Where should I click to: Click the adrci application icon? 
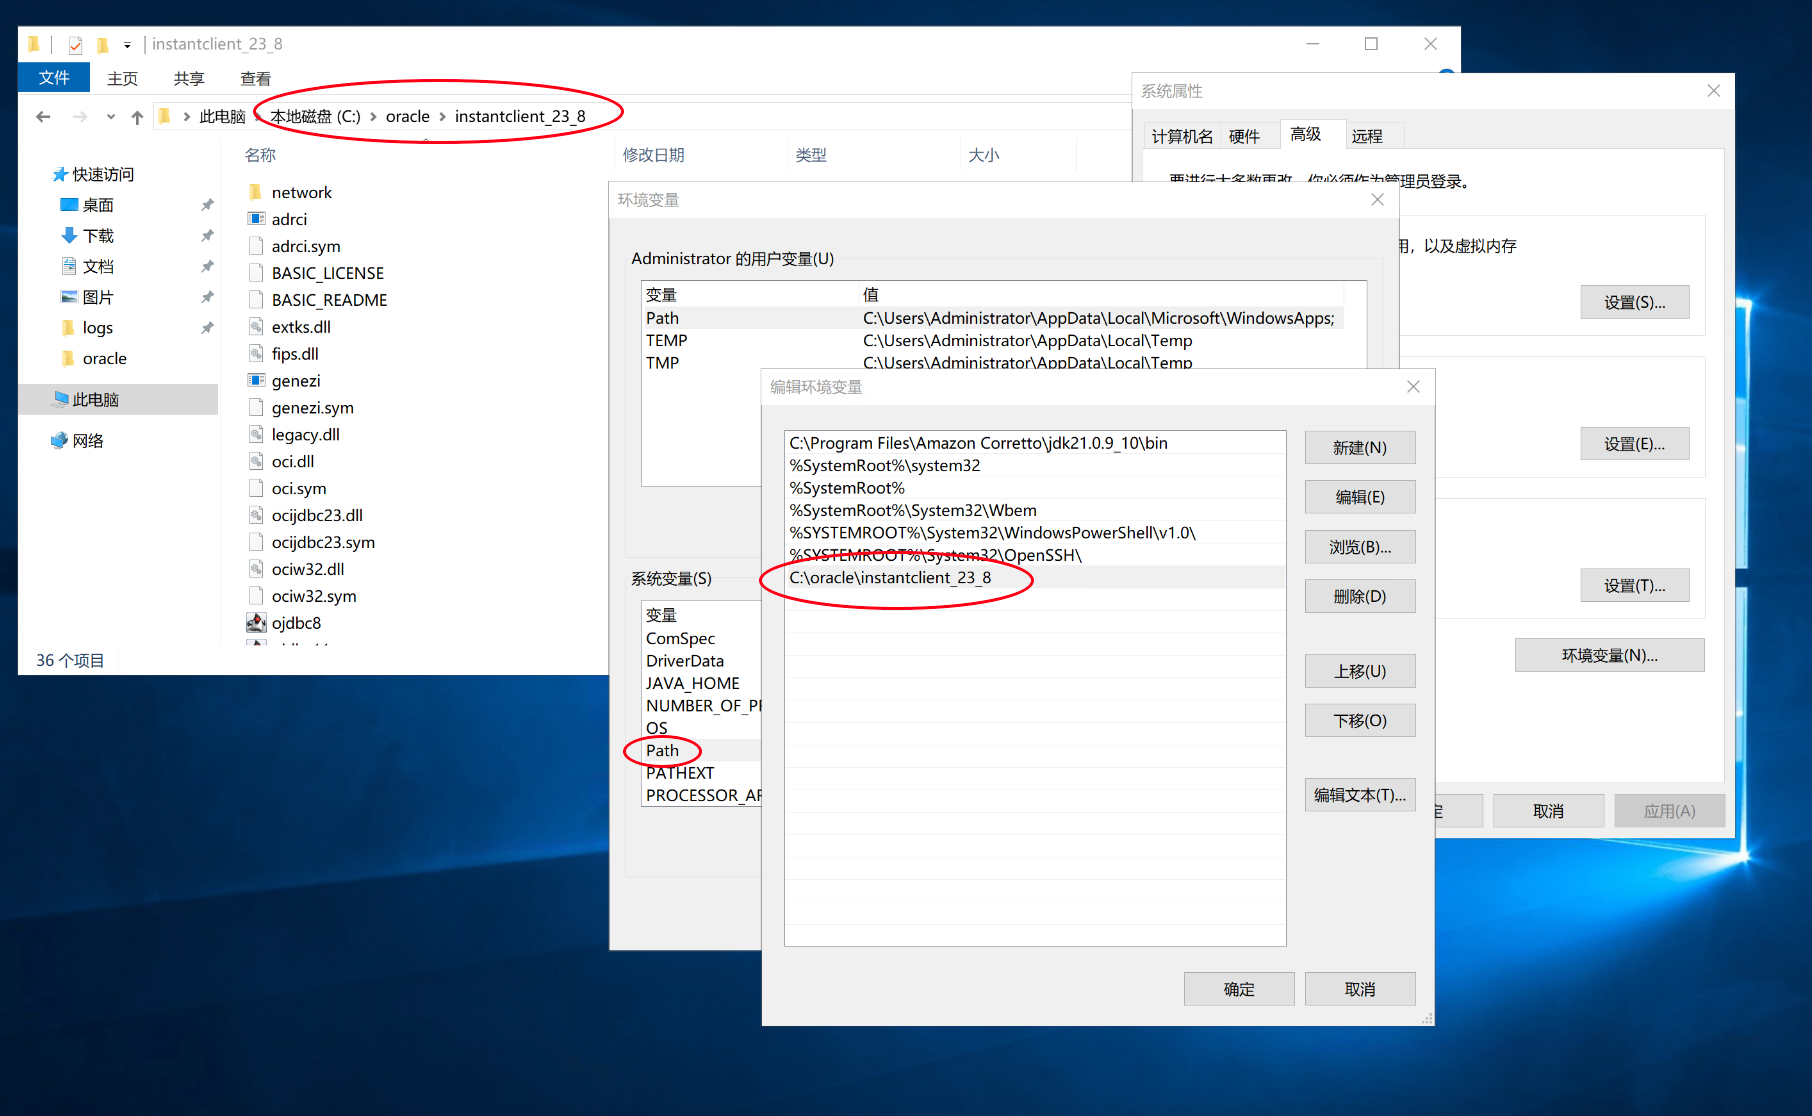(x=256, y=219)
